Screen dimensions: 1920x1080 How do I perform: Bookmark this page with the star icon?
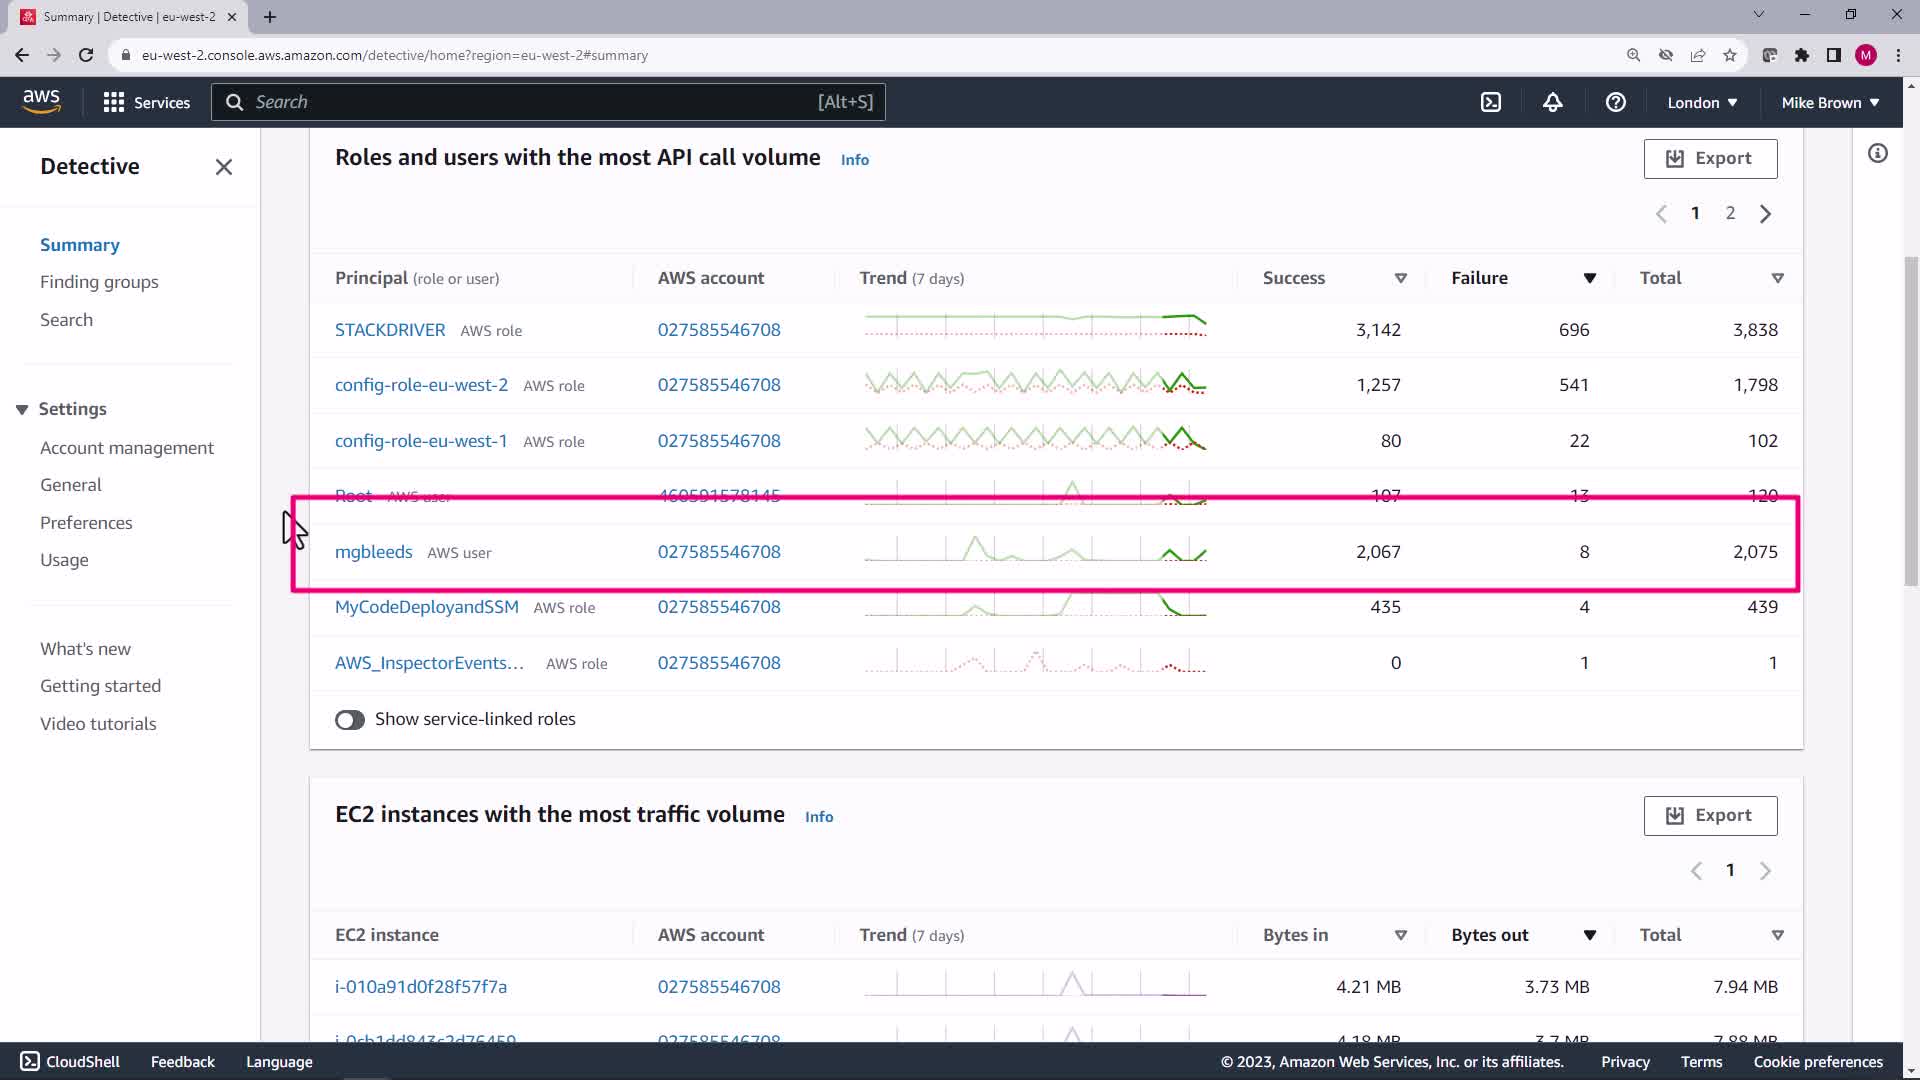click(x=1730, y=55)
